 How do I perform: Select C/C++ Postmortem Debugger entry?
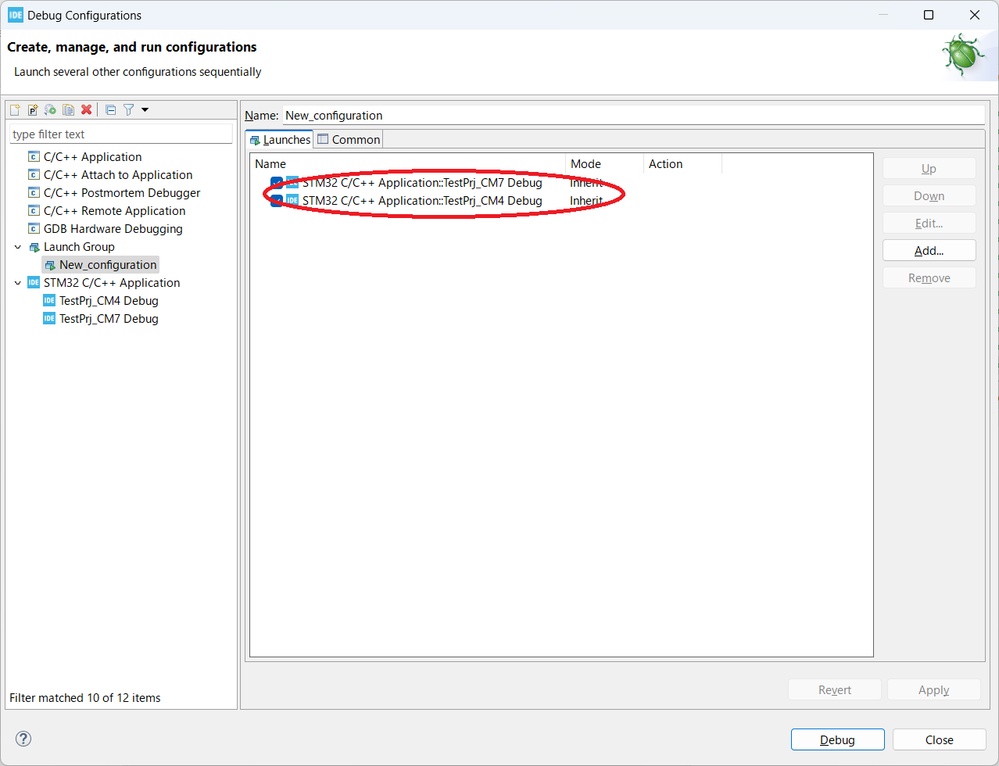(x=122, y=192)
